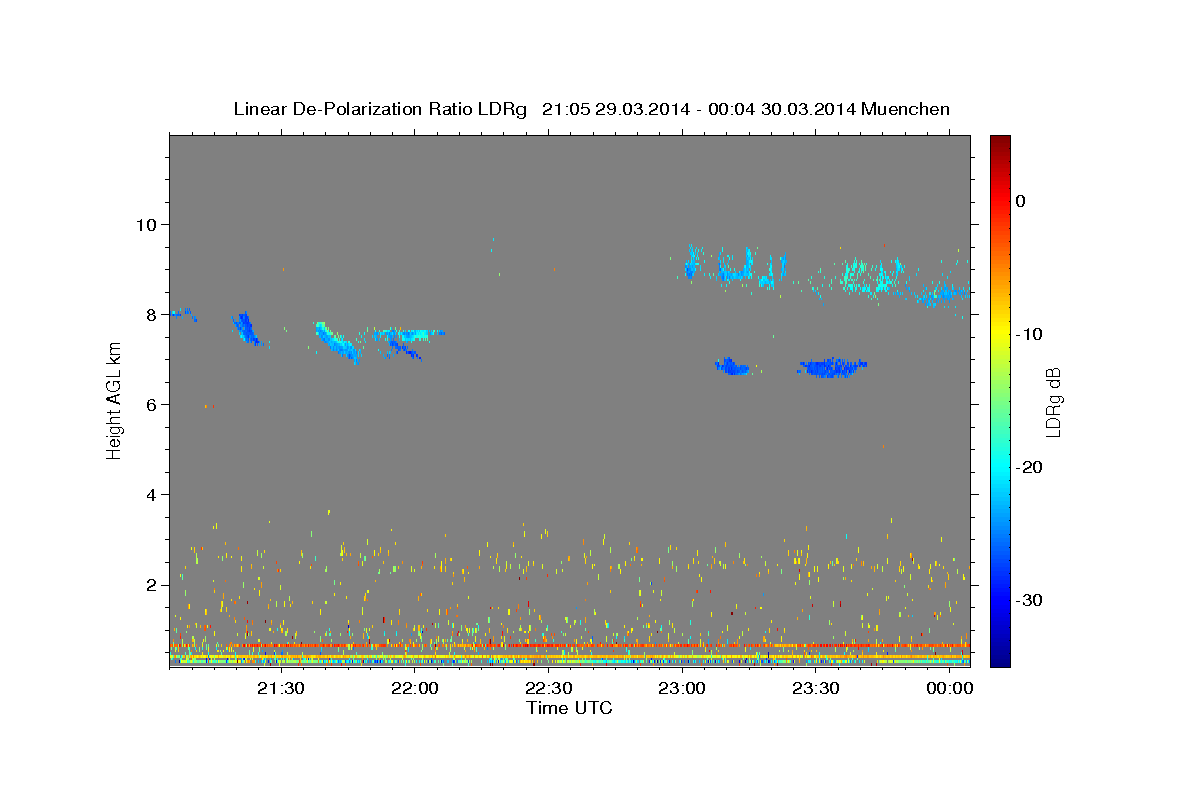
Task: Click the cyan cloud streak near 21:42 at 7.5 km
Action: click(x=337, y=342)
